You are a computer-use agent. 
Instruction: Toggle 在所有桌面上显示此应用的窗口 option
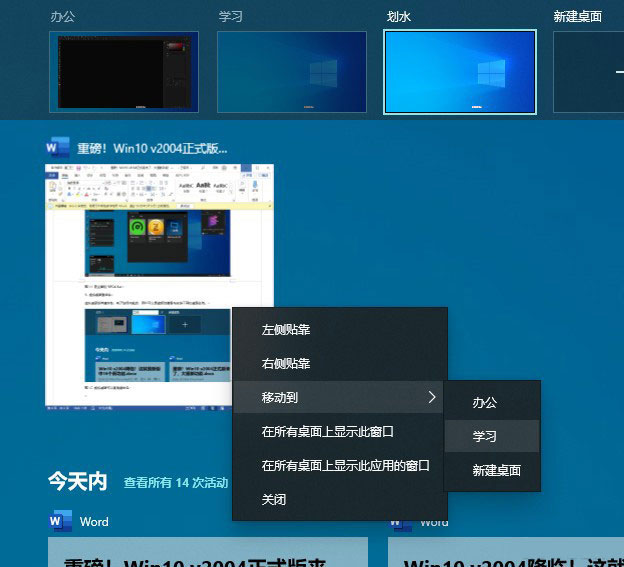coord(345,465)
